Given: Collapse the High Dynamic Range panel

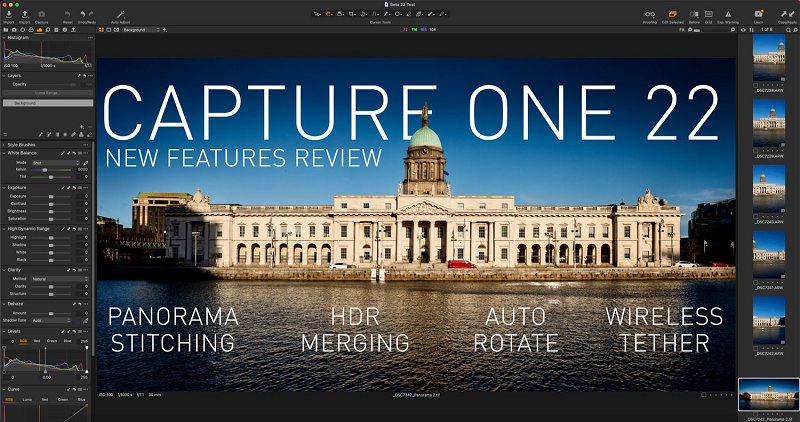Looking at the screenshot, I should click(x=4, y=229).
